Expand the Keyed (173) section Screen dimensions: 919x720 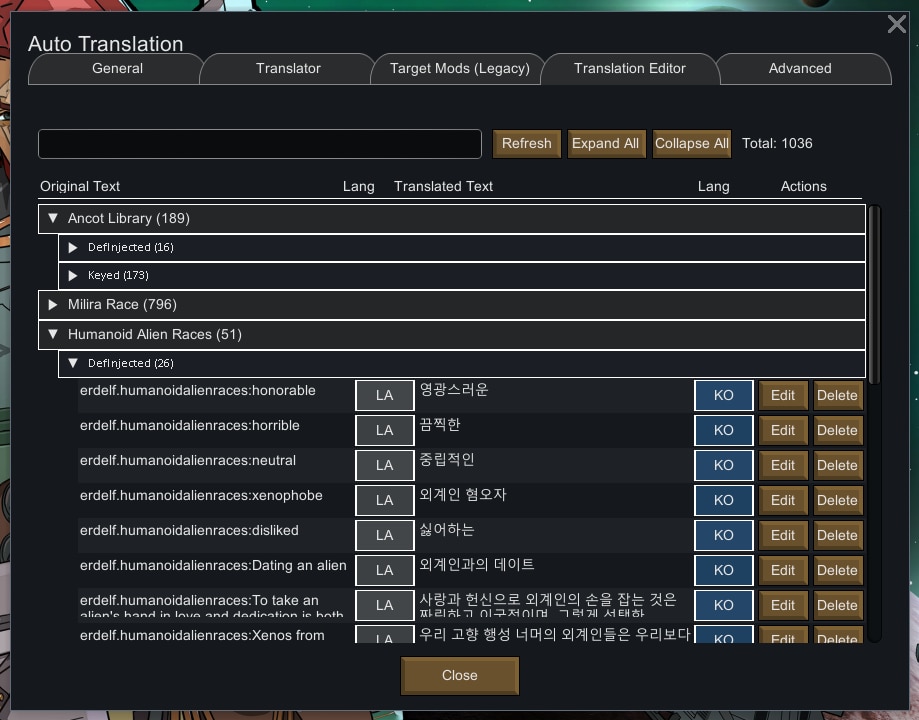[72, 275]
